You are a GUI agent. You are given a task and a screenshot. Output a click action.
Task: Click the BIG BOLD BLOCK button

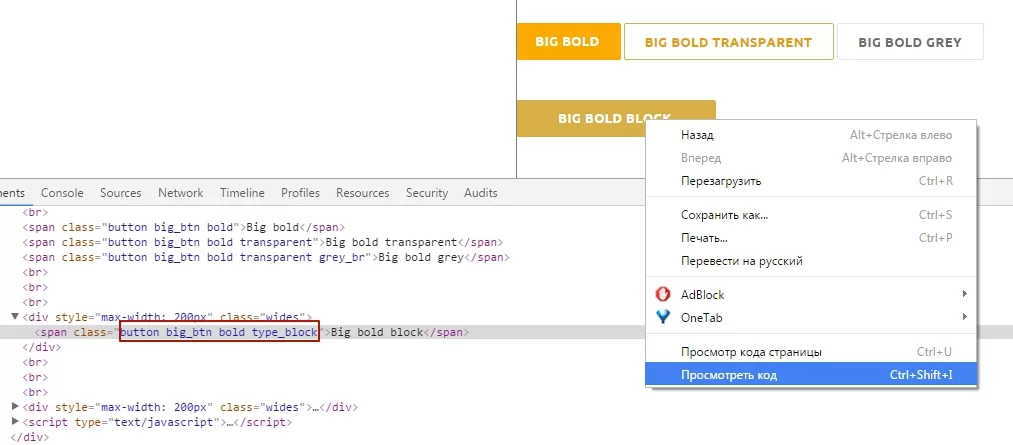pos(616,118)
